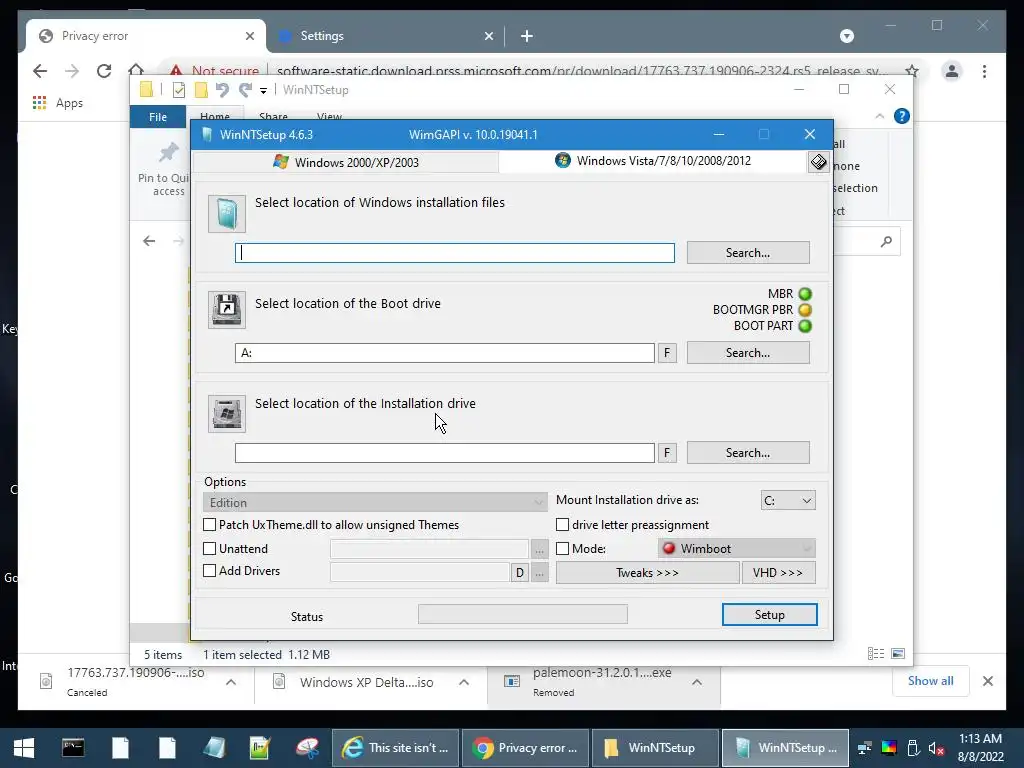Tick the Add Drivers checkbox

point(210,570)
